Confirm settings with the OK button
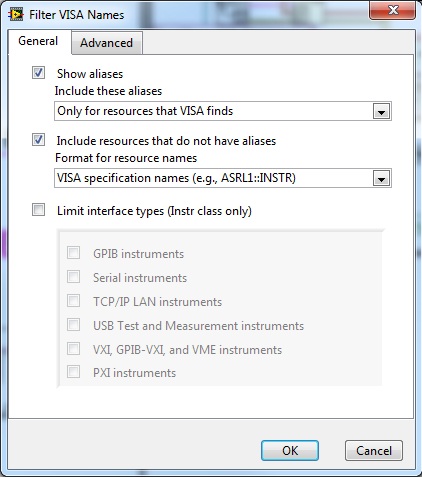Viewport: 422px width, 478px height. coord(290,451)
